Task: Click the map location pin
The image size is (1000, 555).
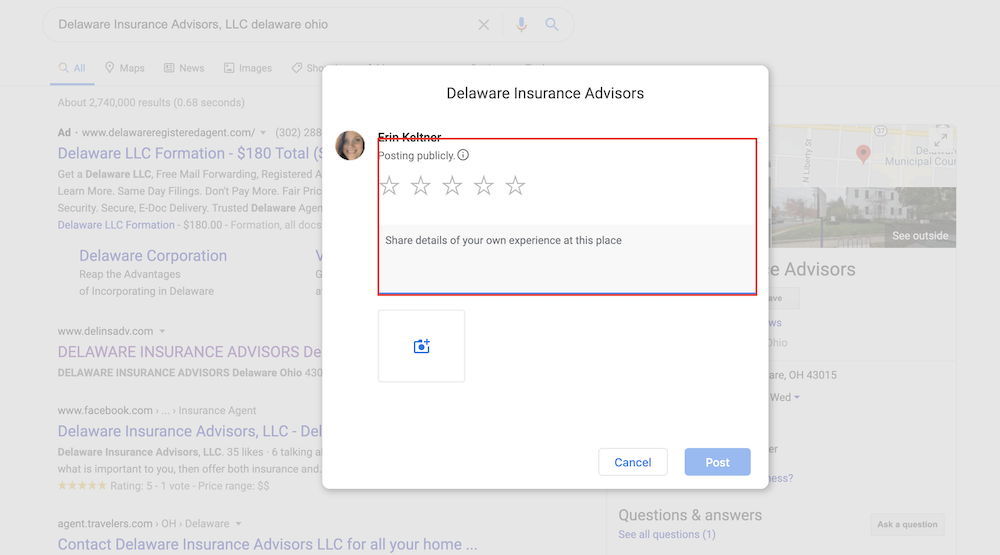Action: click(863, 153)
